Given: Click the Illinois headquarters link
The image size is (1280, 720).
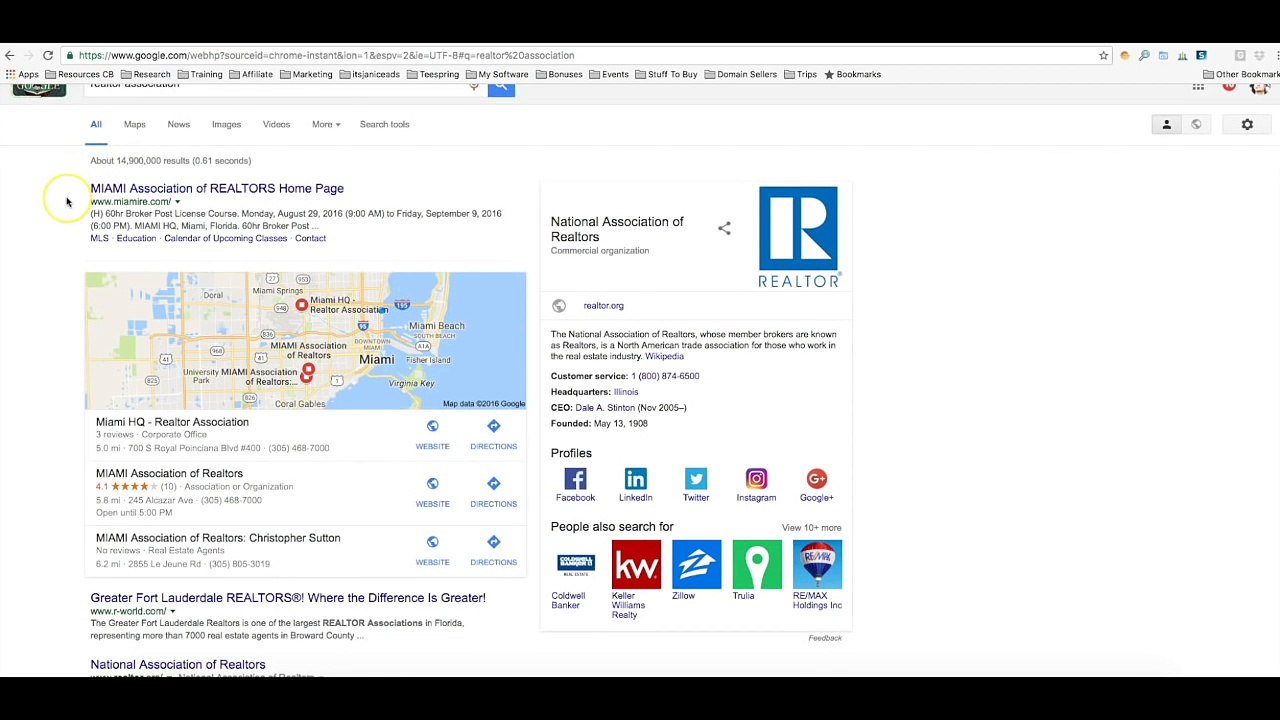Looking at the screenshot, I should click(626, 392).
